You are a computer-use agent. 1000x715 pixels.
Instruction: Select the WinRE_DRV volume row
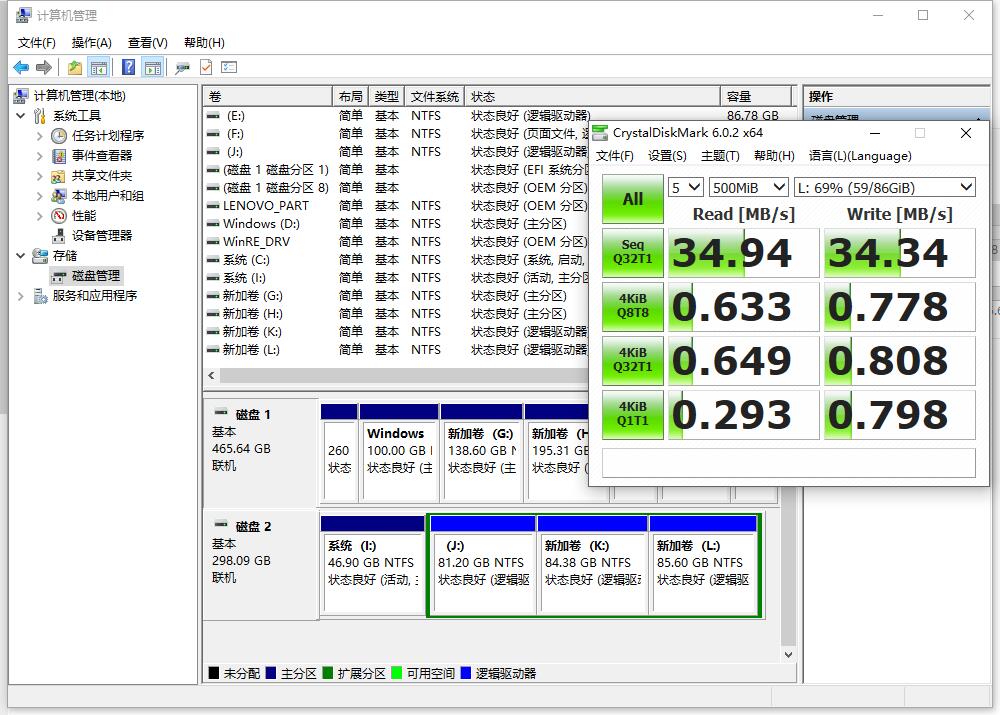395,242
